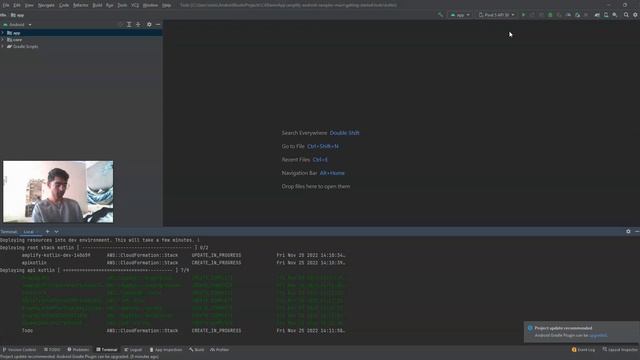The image size is (640, 360).
Task: Restore the IDE window size
Action: pyautogui.click(x=625, y=5)
